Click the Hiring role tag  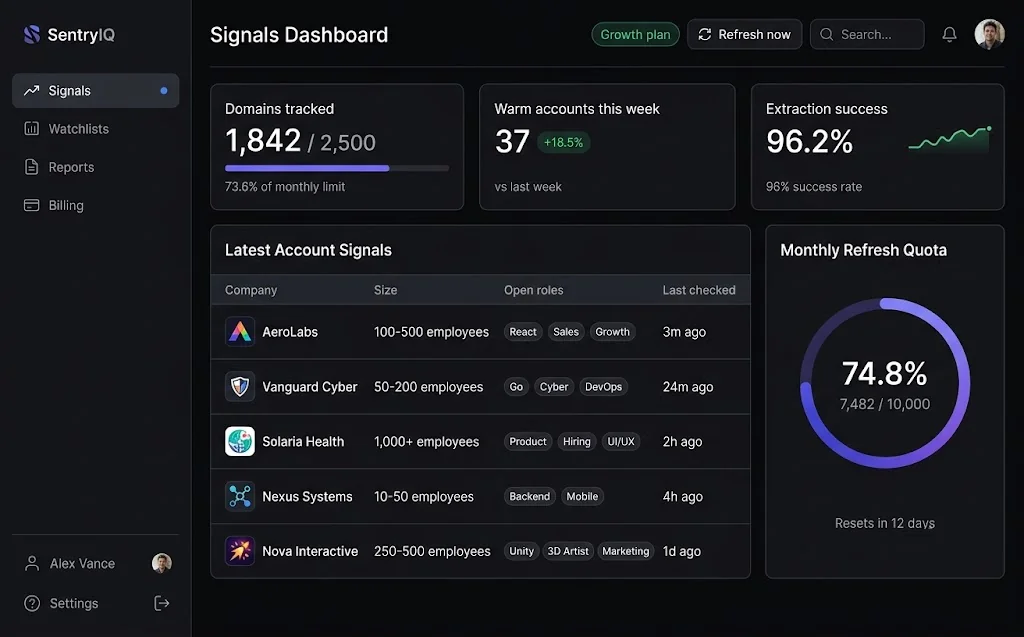(x=577, y=442)
